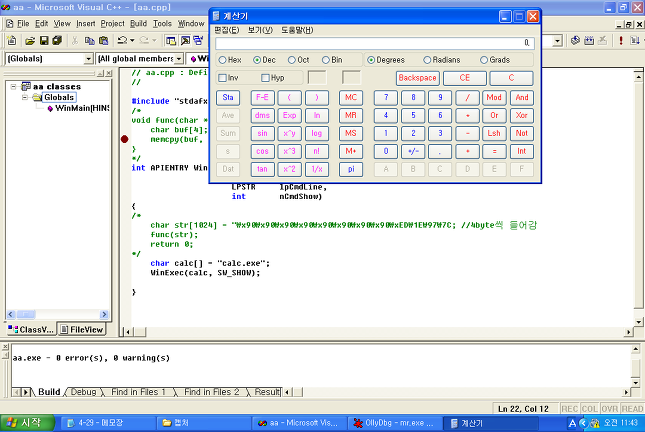Click the red Execute Program exclamation icon

click(621, 40)
